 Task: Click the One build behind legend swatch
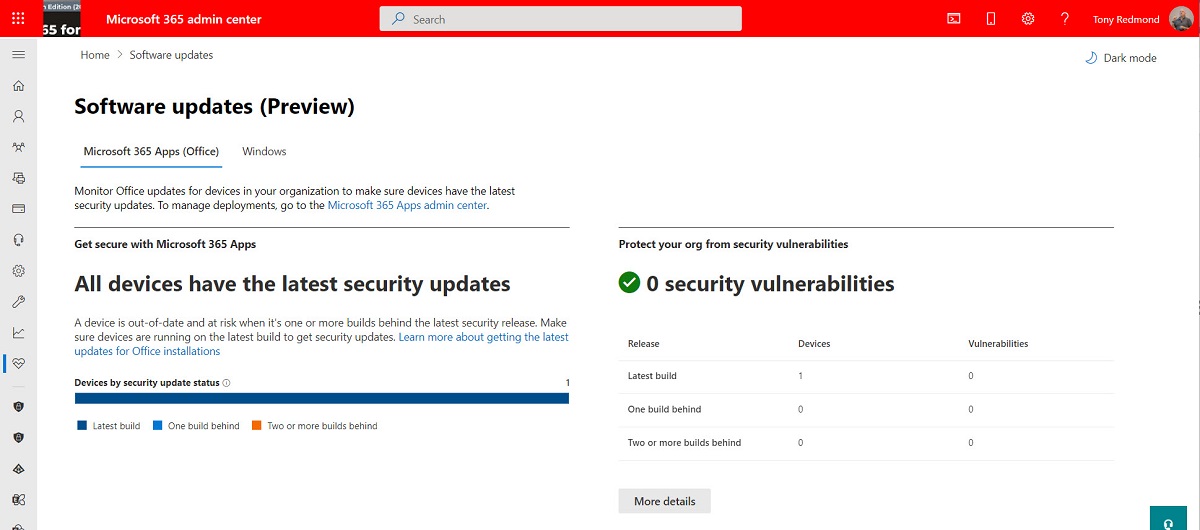[x=157, y=426]
